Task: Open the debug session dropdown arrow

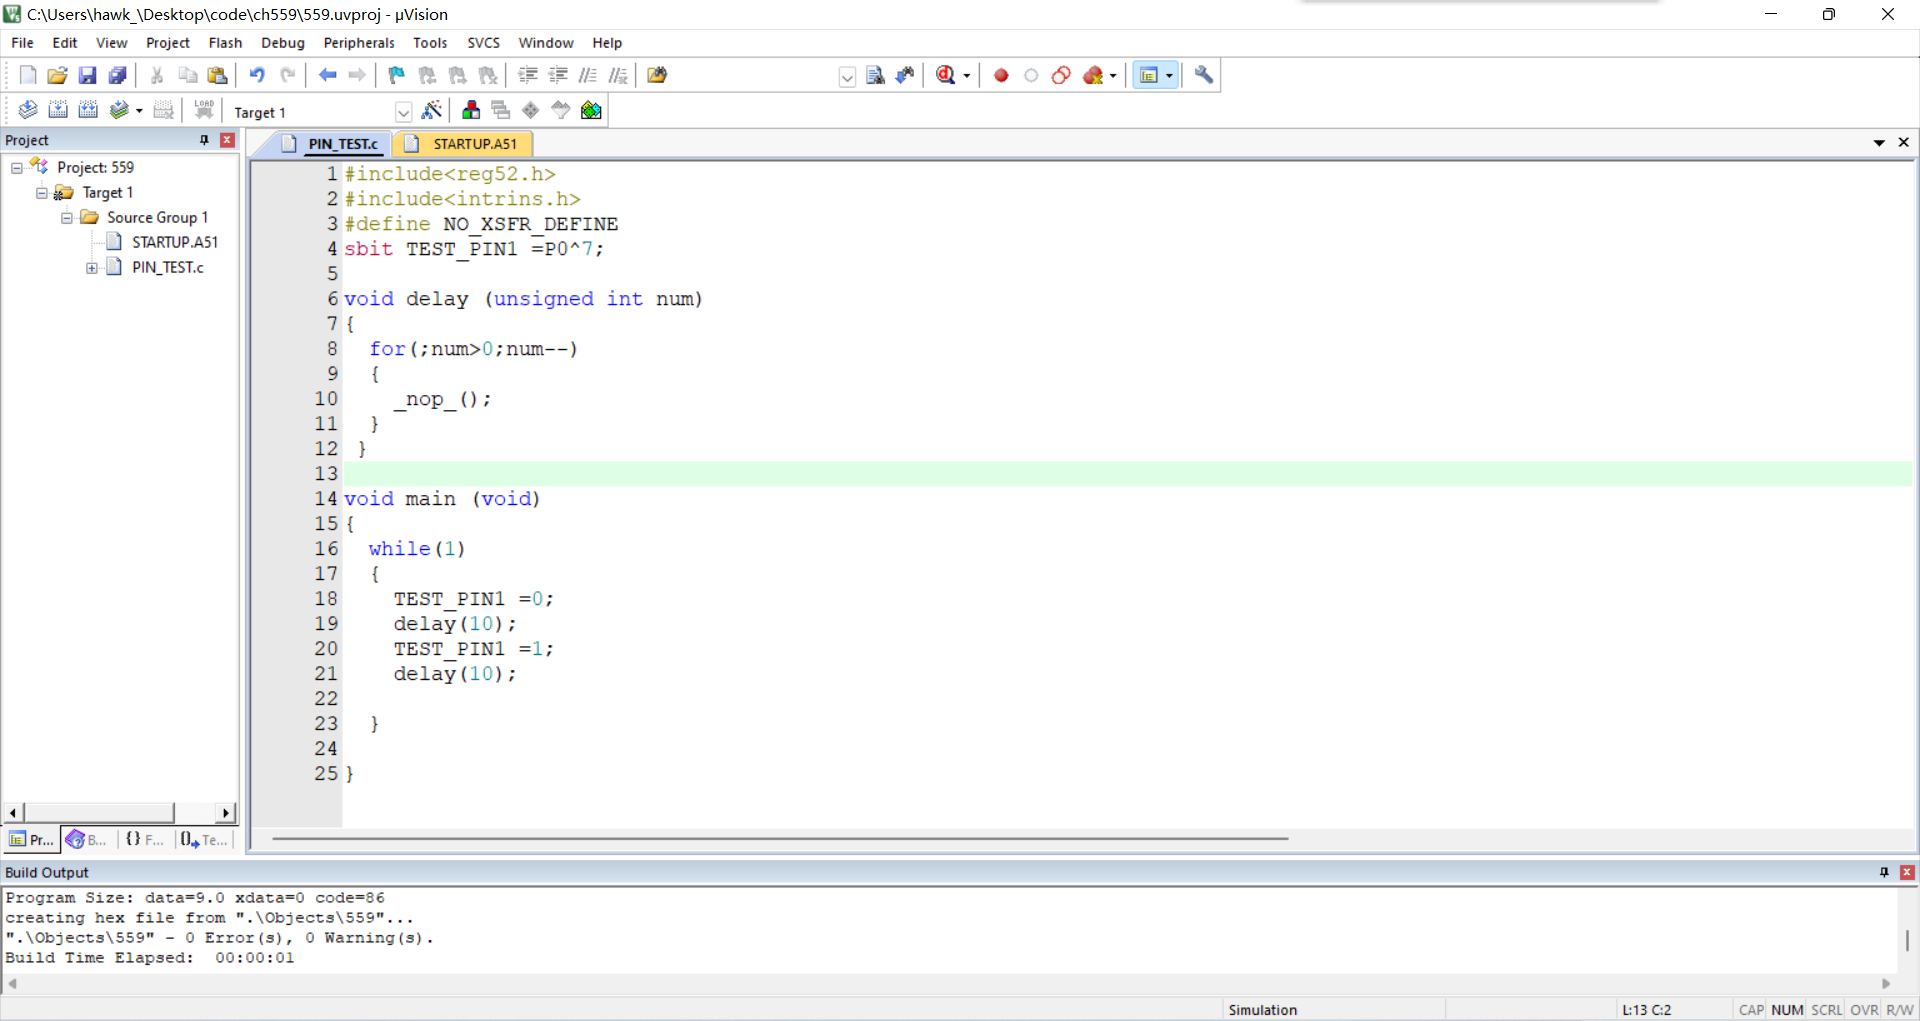Action: click(x=966, y=76)
